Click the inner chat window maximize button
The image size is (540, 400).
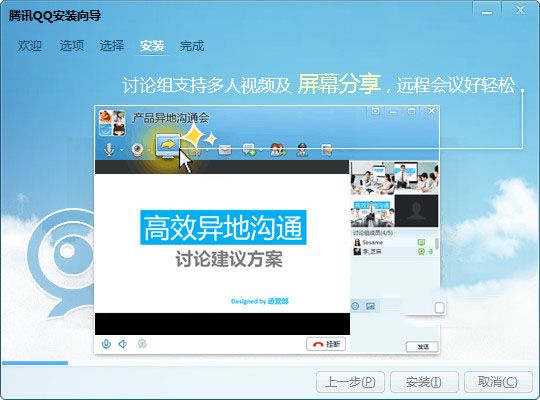[411, 111]
